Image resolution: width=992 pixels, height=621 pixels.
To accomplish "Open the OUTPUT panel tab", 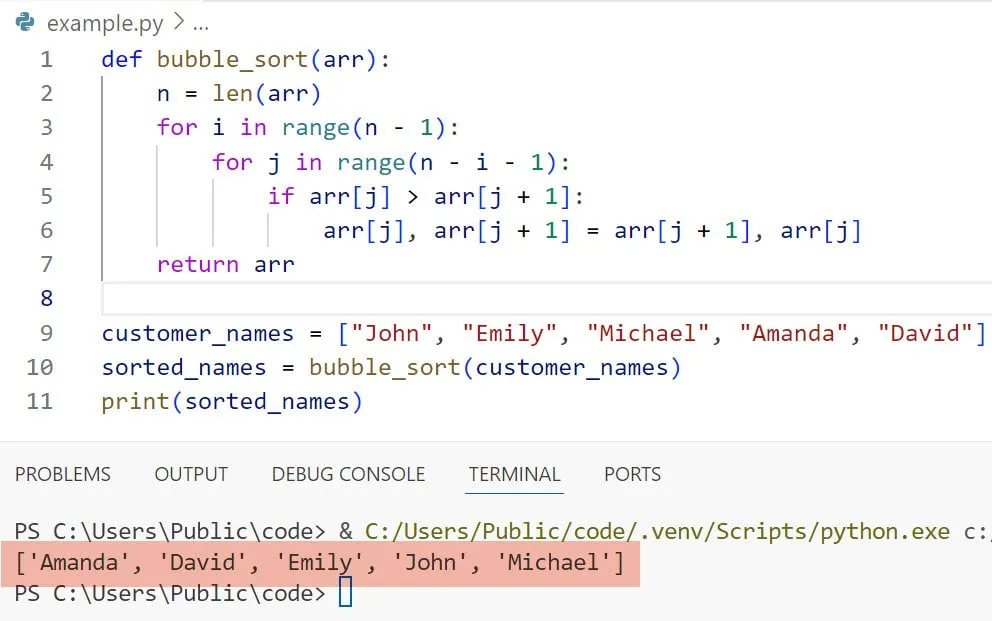I will (191, 474).
